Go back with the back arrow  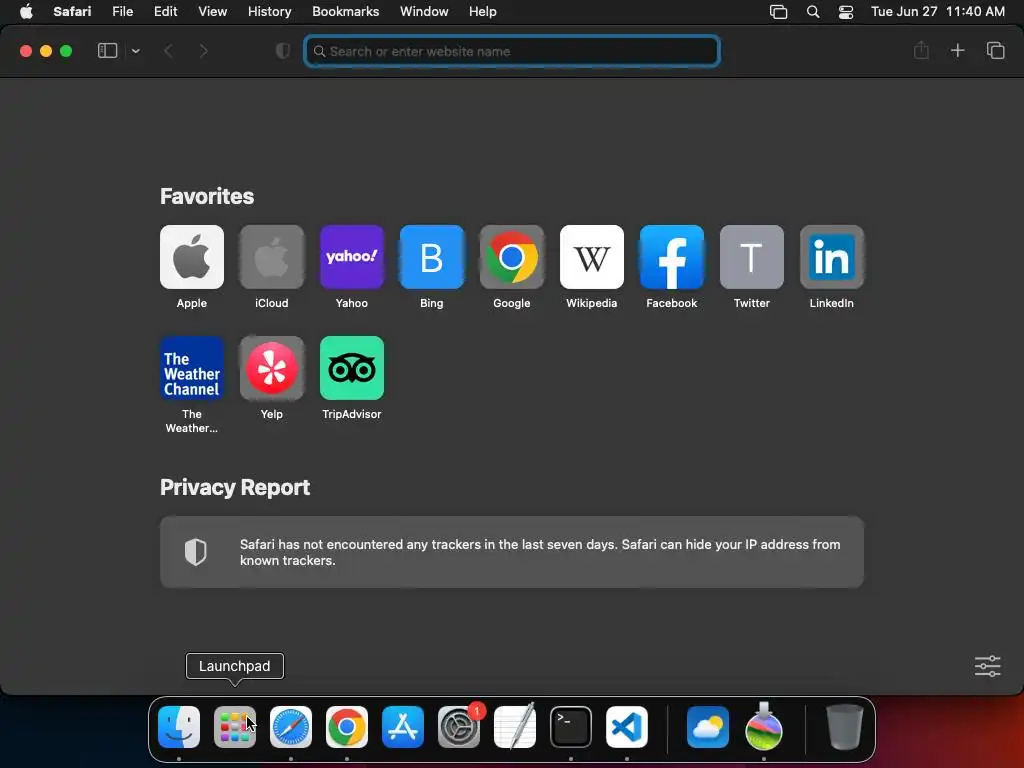click(168, 51)
